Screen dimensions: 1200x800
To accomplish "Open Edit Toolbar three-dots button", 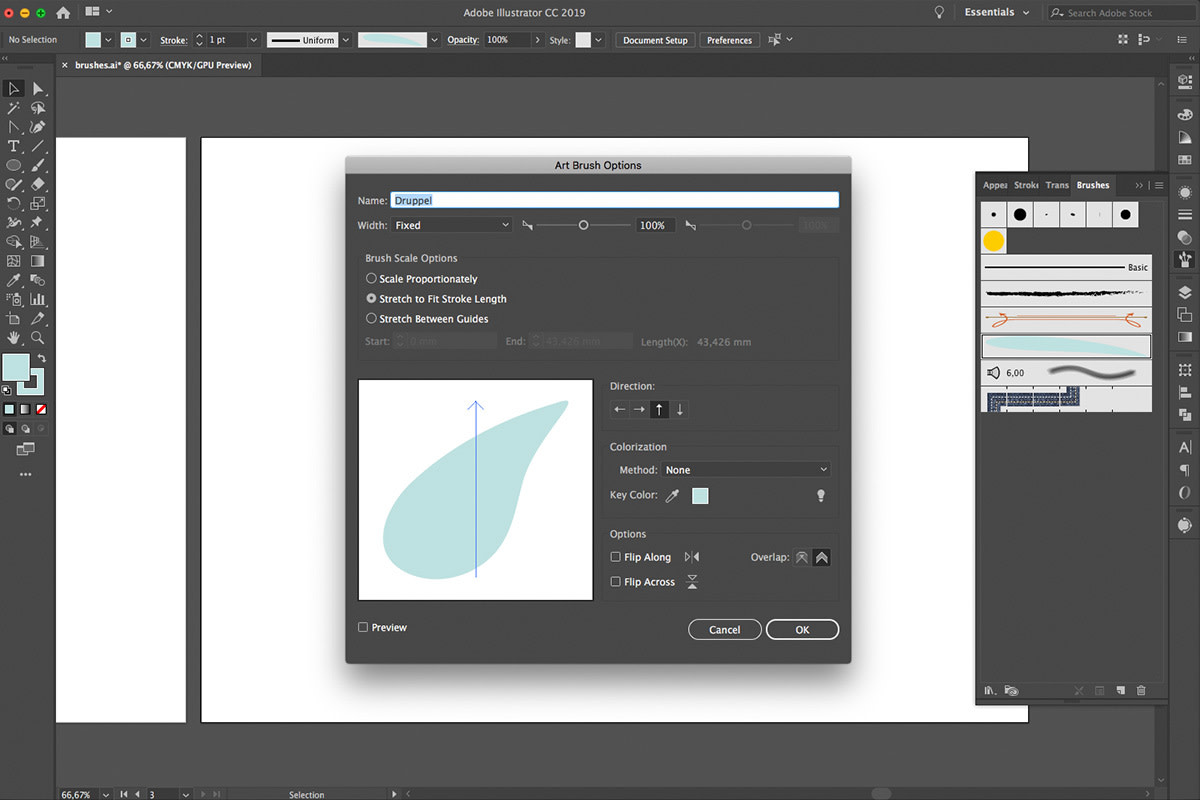I will (26, 474).
